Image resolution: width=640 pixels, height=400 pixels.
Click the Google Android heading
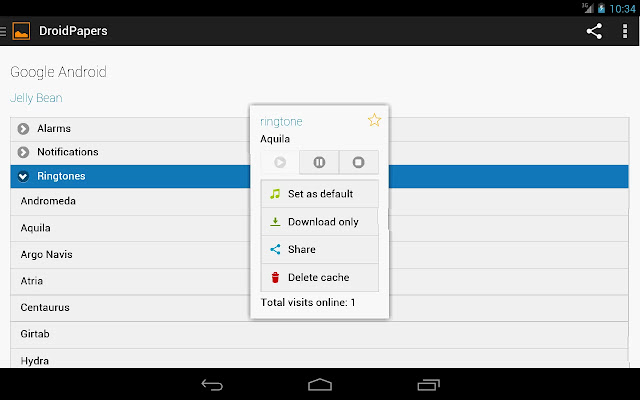(x=58, y=72)
